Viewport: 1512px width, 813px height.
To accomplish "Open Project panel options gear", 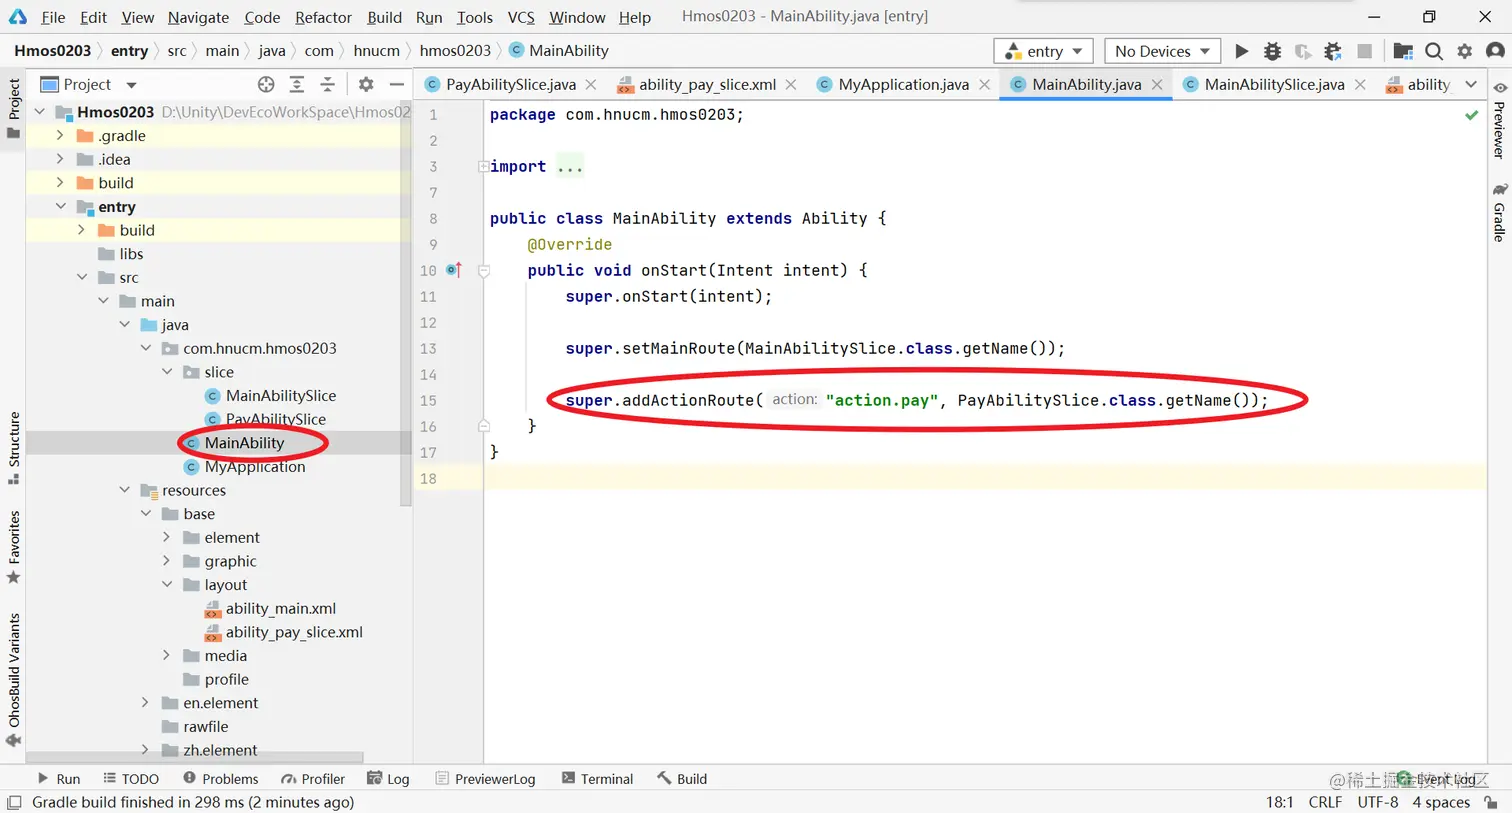I will coord(366,84).
